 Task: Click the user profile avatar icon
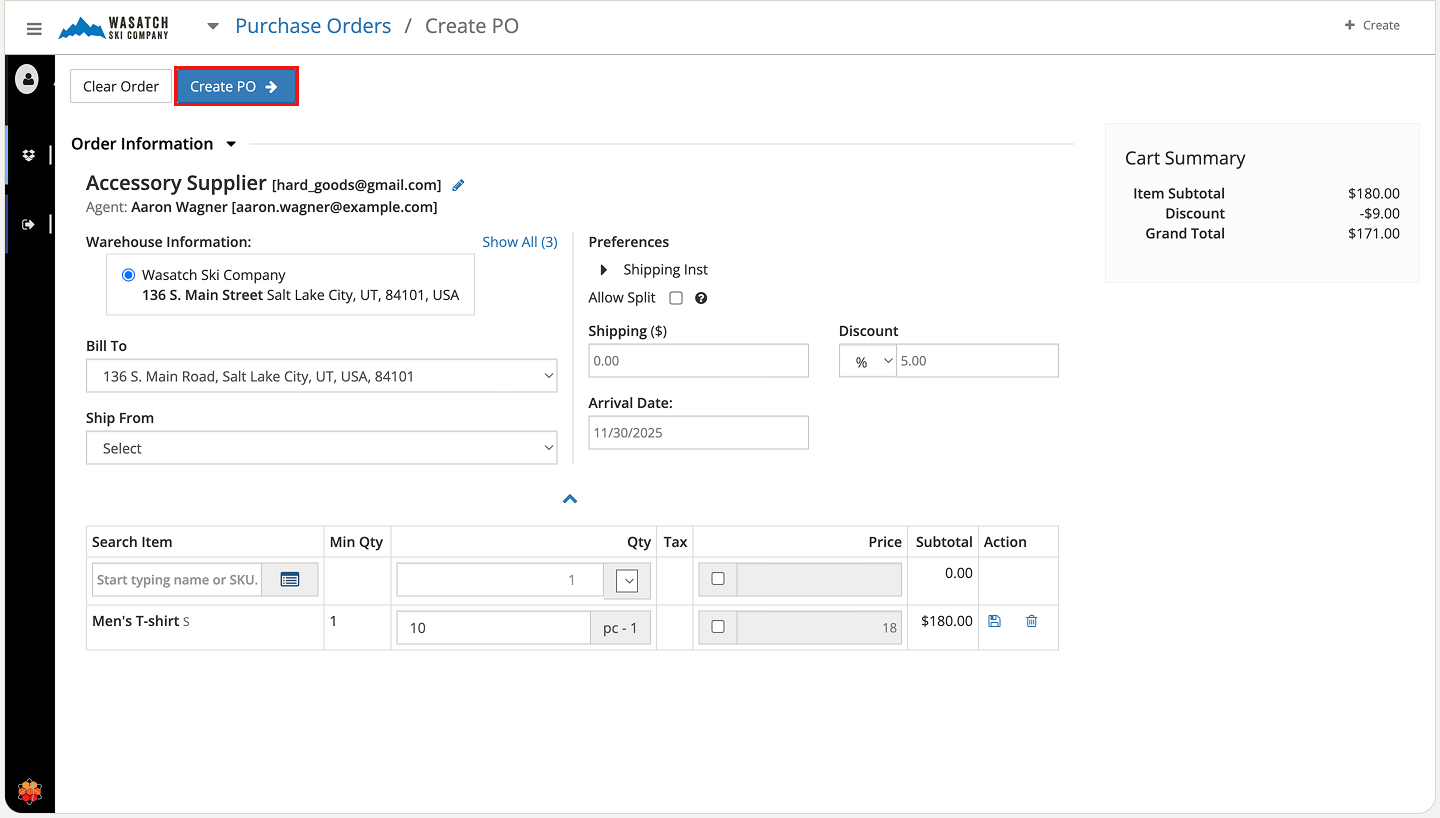point(27,79)
